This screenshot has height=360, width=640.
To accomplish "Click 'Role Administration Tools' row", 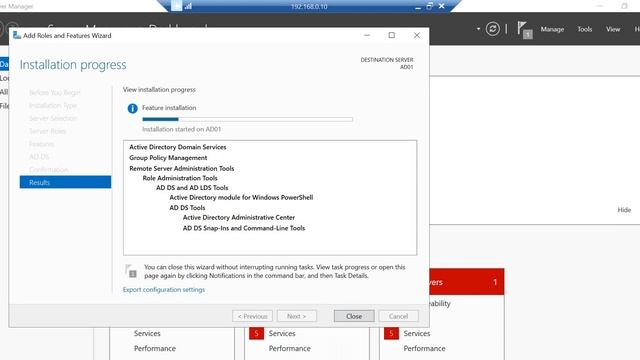I will 180,178.
